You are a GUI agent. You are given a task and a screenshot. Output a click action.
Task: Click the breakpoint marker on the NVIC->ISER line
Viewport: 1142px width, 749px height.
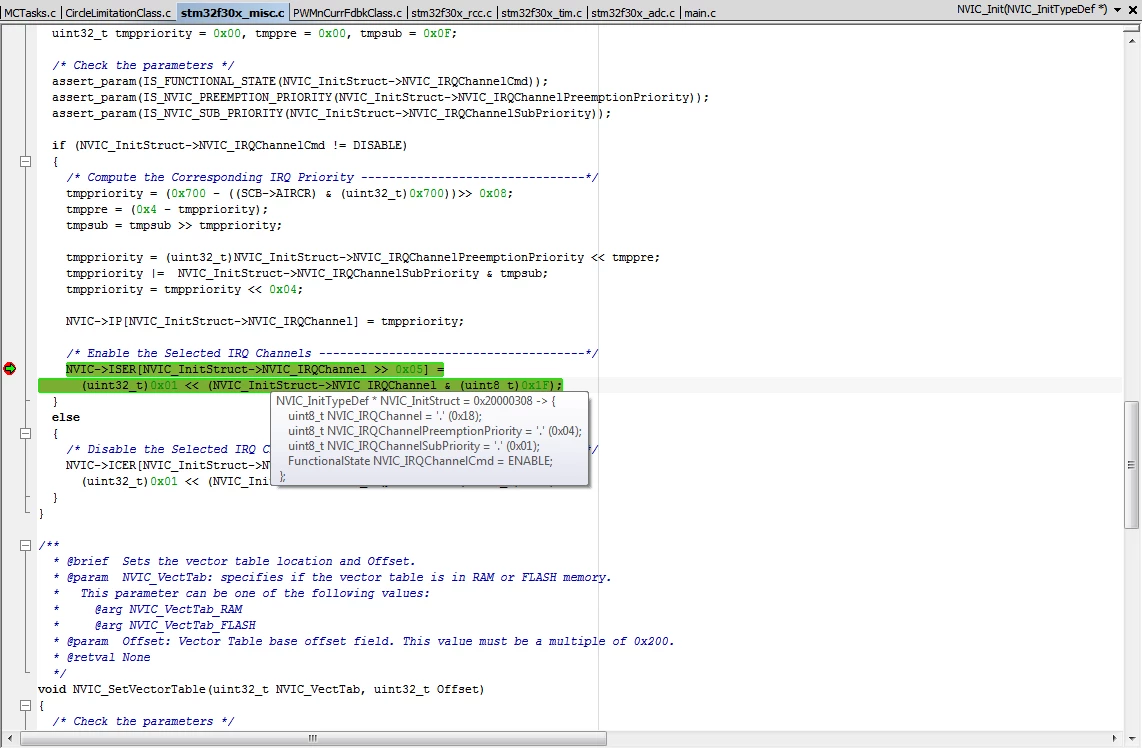click(x=9, y=369)
